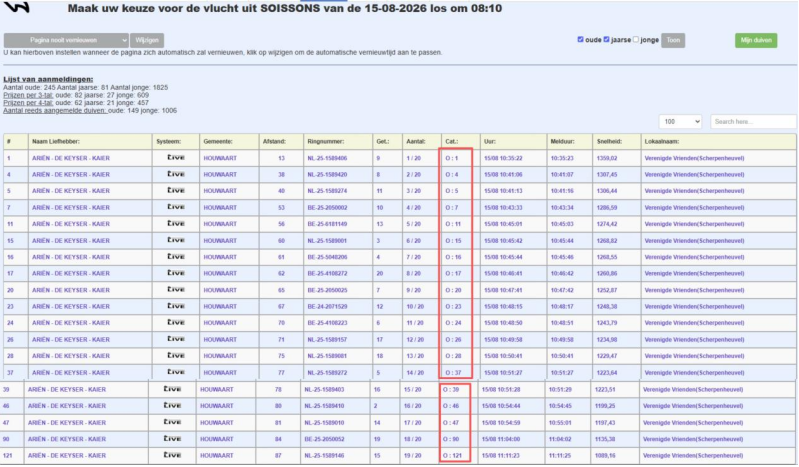
Task: Click the Live icon in the row ranked 47
Action: tap(172, 422)
